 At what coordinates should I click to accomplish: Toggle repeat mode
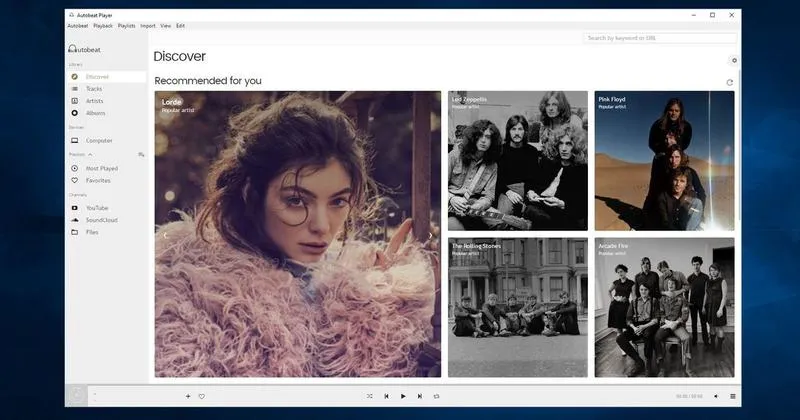[436, 396]
